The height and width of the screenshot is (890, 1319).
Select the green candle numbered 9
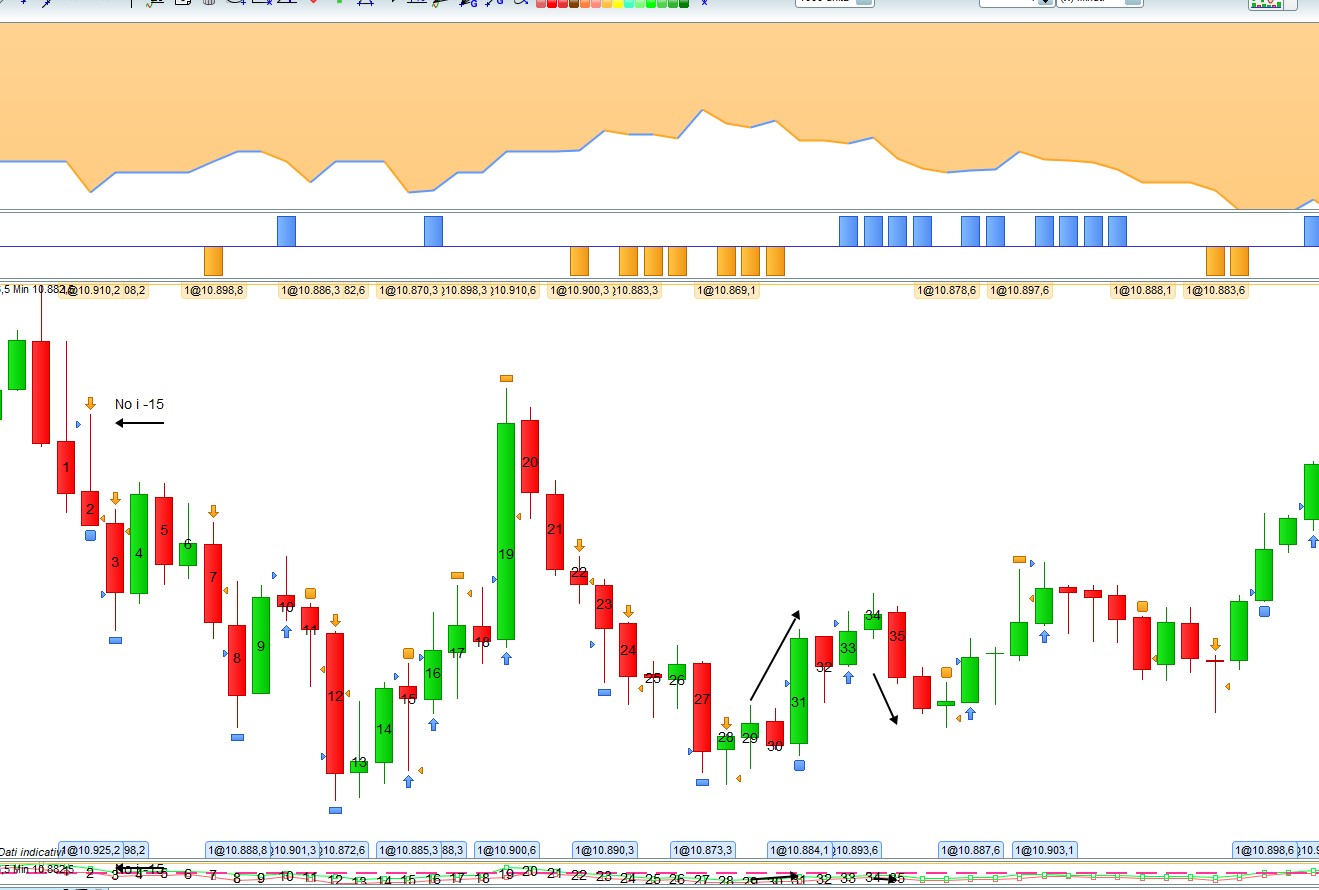click(x=261, y=646)
